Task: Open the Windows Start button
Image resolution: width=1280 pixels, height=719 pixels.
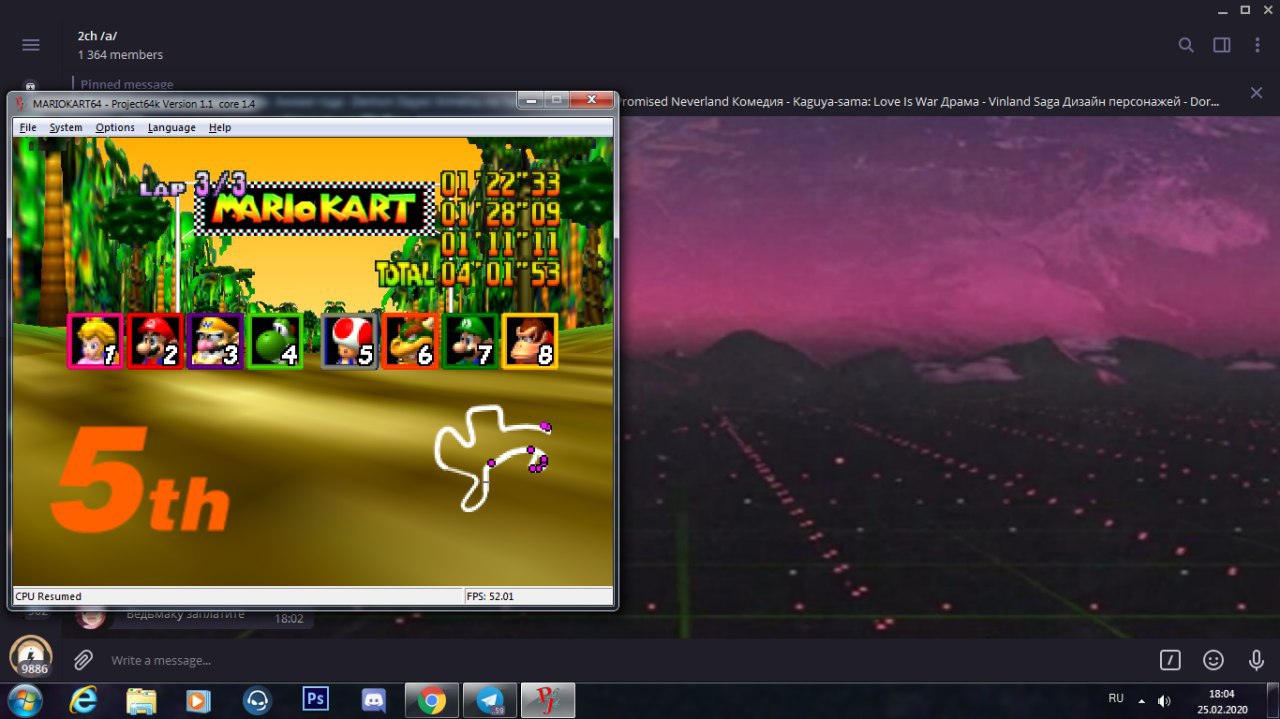Action: click(23, 700)
